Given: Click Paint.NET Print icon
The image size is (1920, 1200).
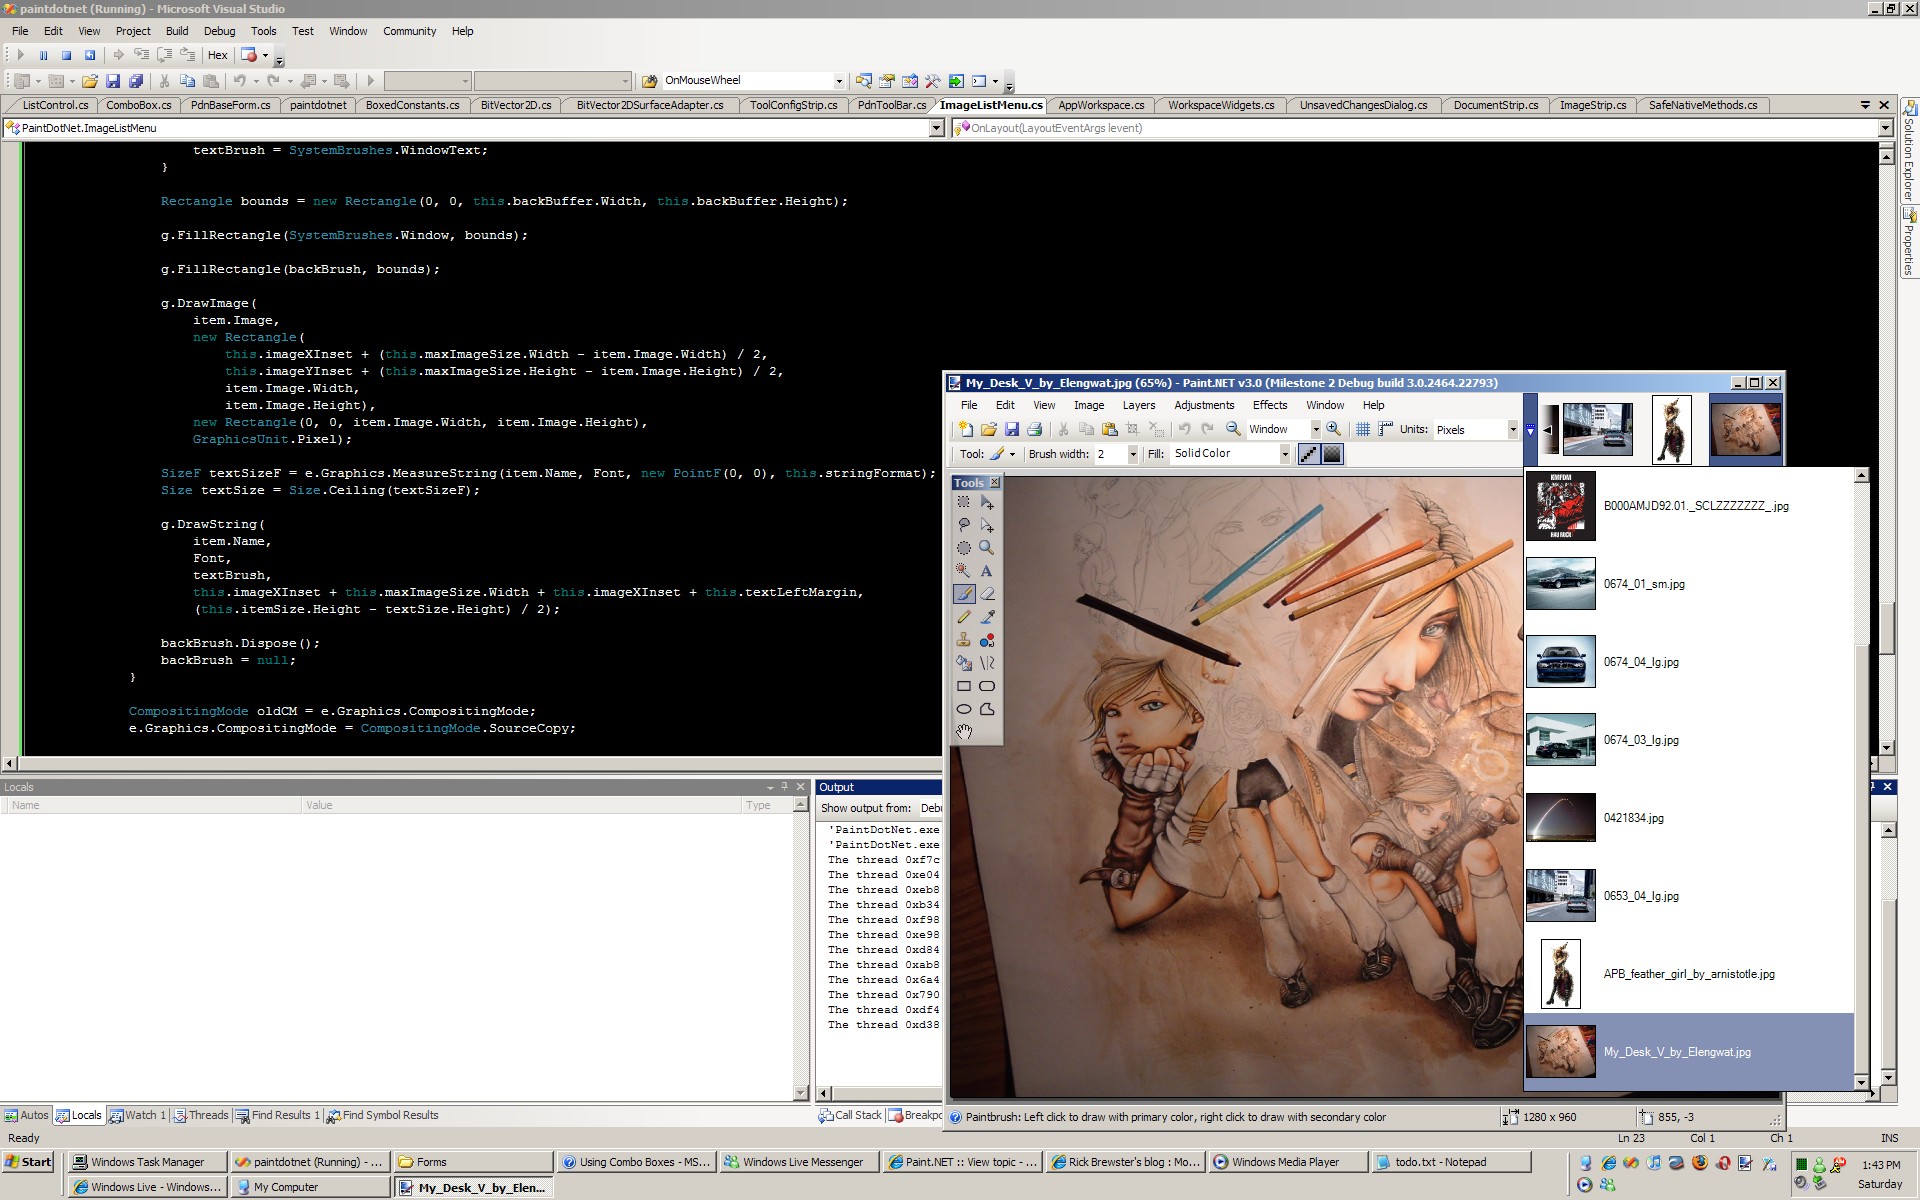Looking at the screenshot, I should tap(1035, 429).
